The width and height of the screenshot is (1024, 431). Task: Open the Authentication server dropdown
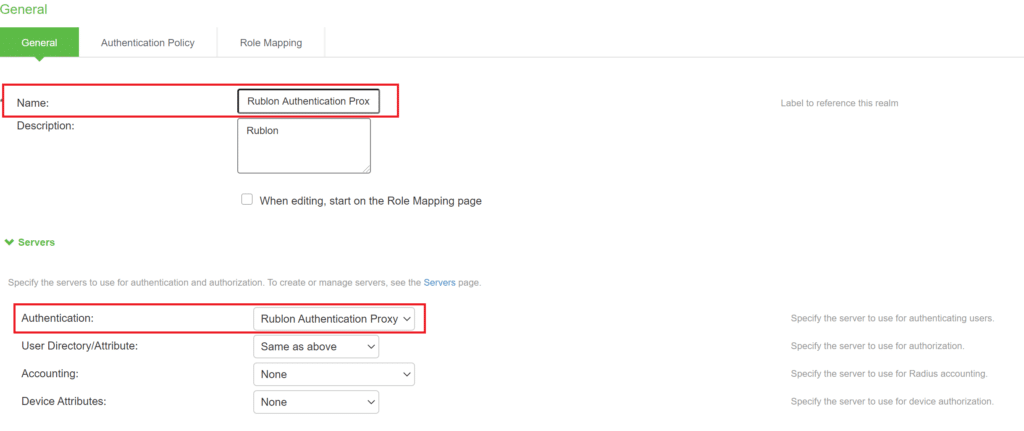[333, 318]
